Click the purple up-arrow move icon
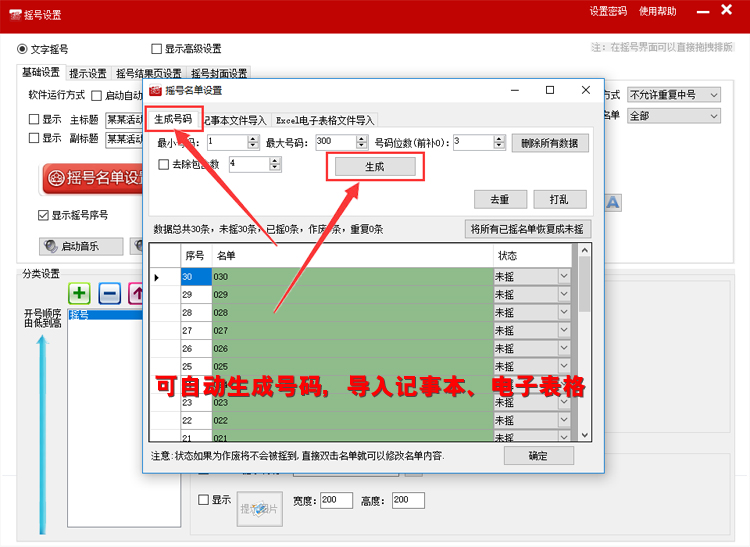Viewport: 750px width, 547px height. click(135, 294)
